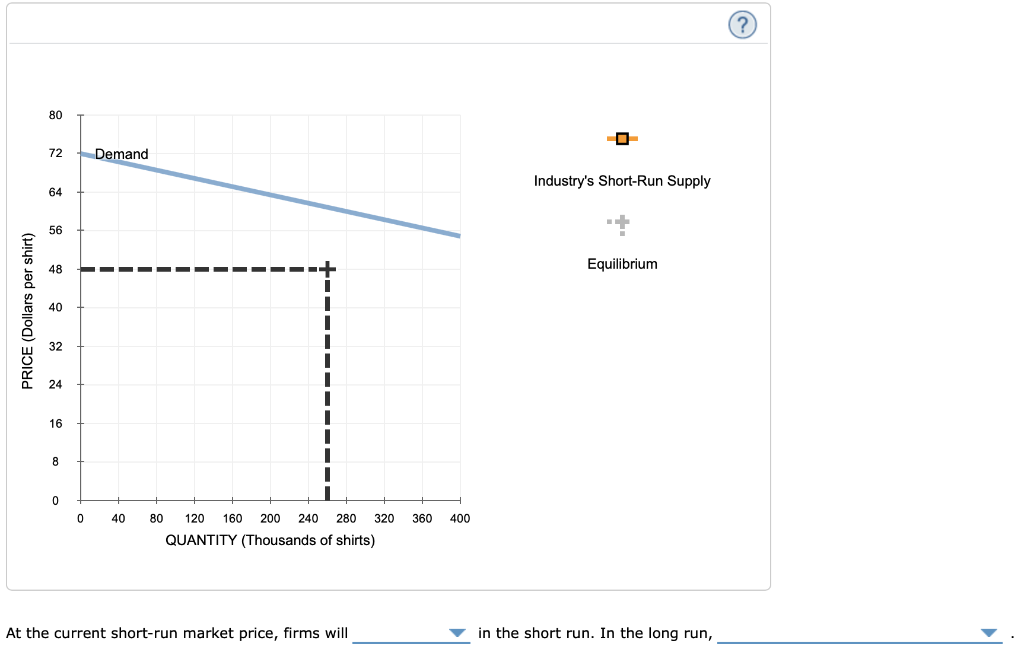Image resolution: width=1024 pixels, height=656 pixels.
Task: Click the intersection point at quantity 260
Action: pyautogui.click(x=328, y=268)
